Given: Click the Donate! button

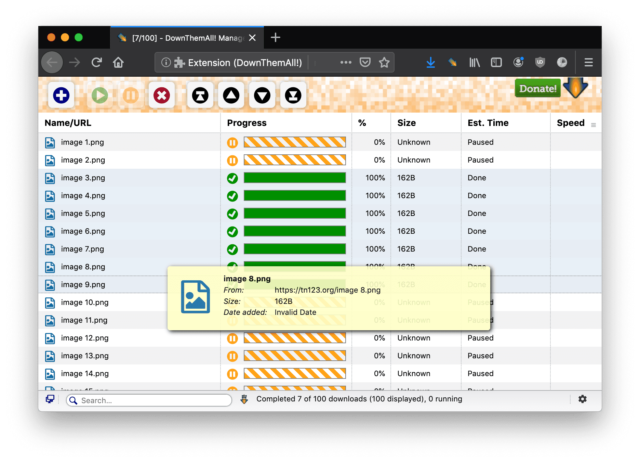Looking at the screenshot, I should 537,89.
